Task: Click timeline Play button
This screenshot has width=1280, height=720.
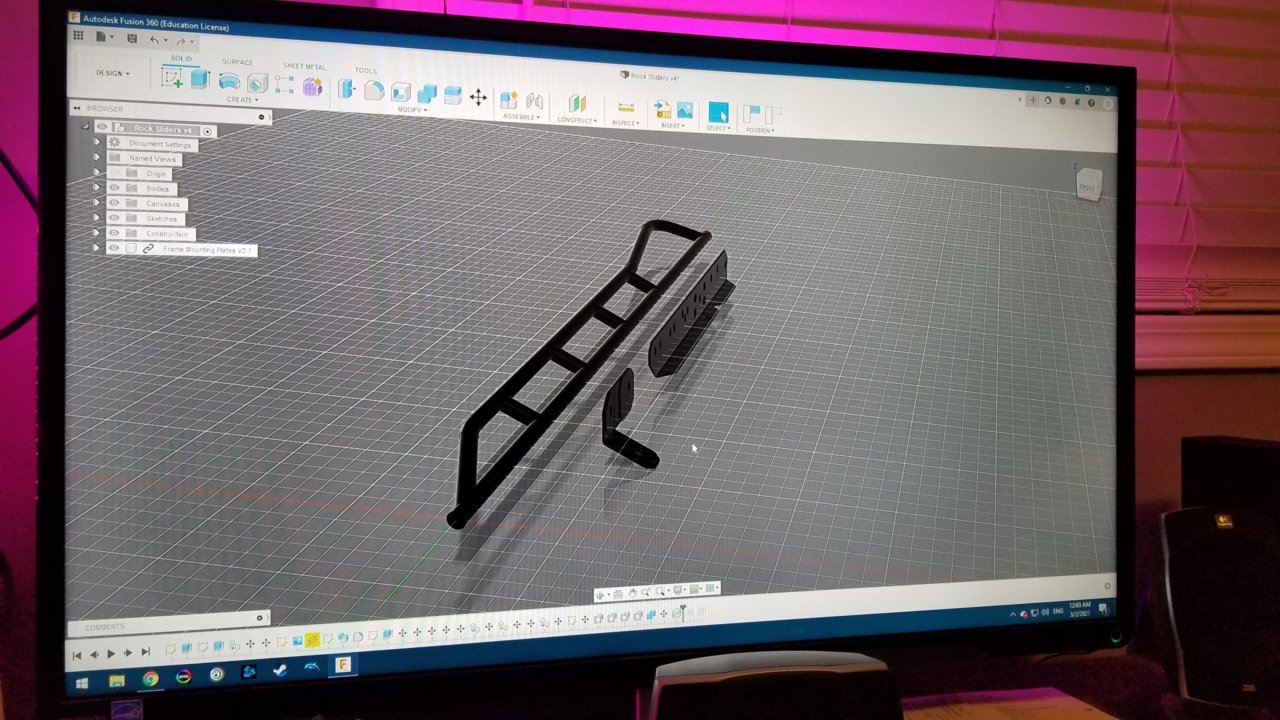Action: click(x=111, y=654)
